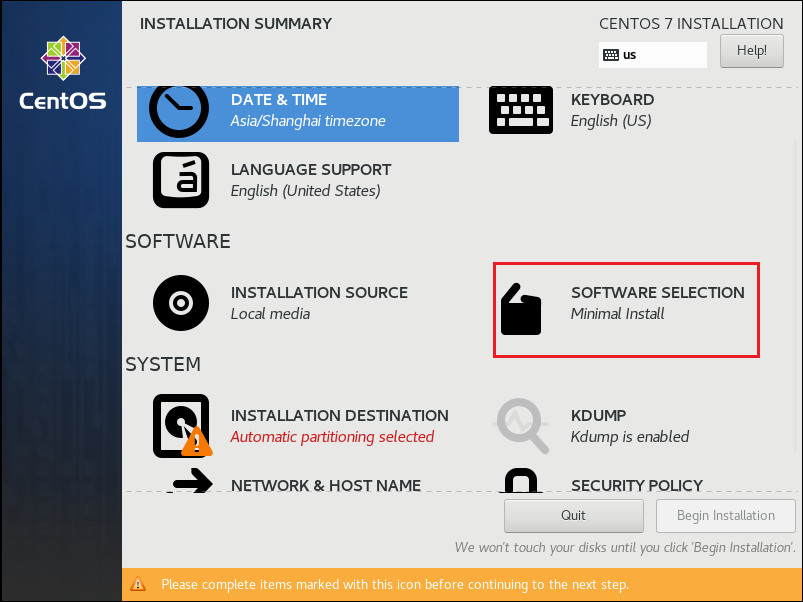Open the INSTALLATION SOURCE label
The height and width of the screenshot is (602, 803).
(319, 292)
